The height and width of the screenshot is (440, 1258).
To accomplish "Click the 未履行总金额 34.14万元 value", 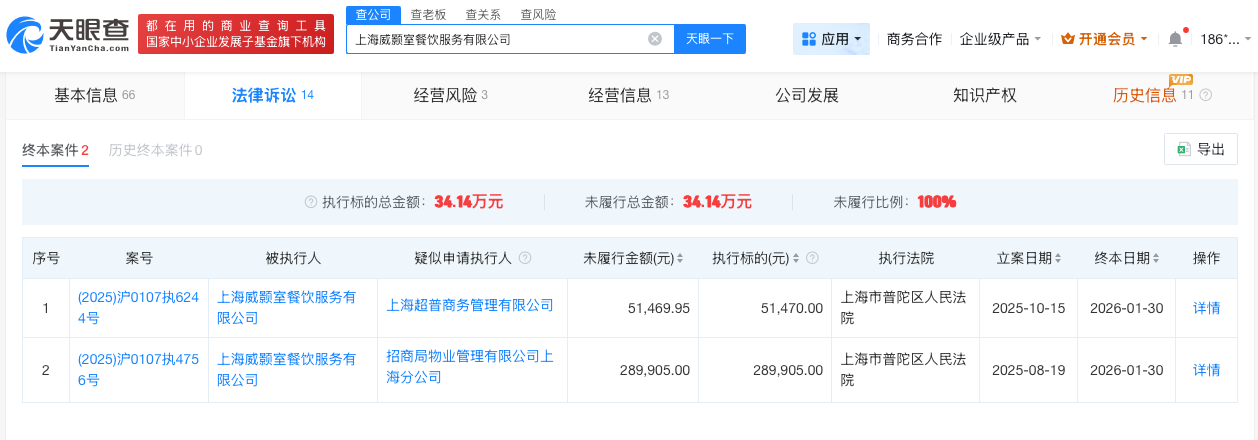I will tap(717, 202).
